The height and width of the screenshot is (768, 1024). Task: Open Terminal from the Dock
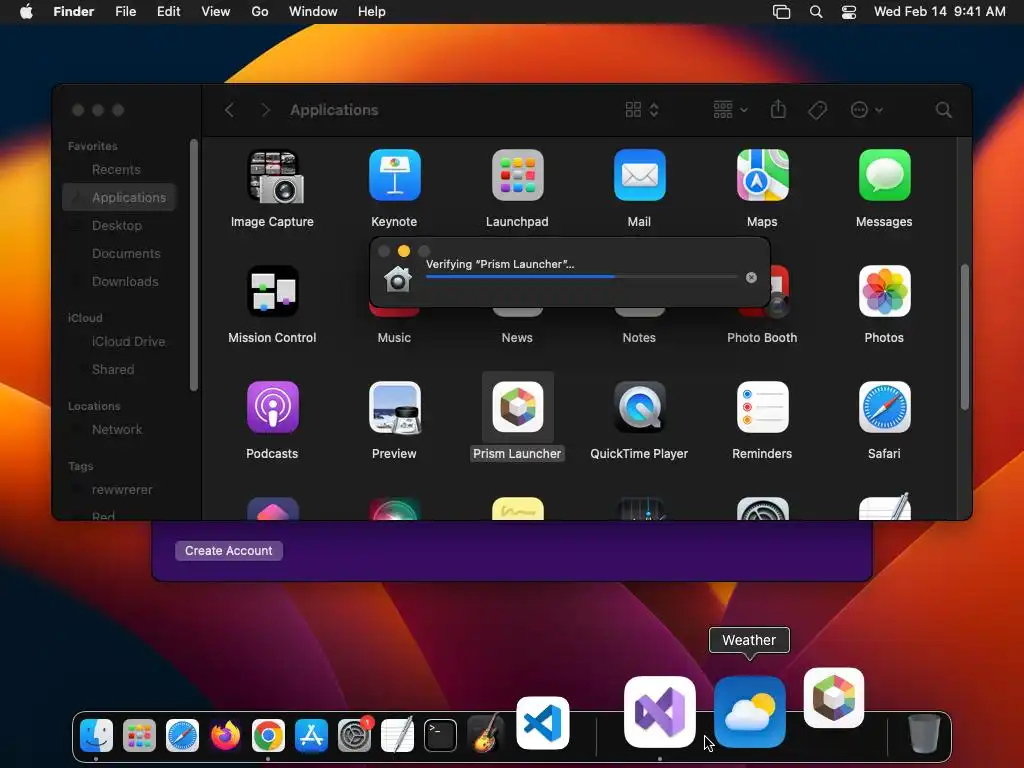point(440,736)
